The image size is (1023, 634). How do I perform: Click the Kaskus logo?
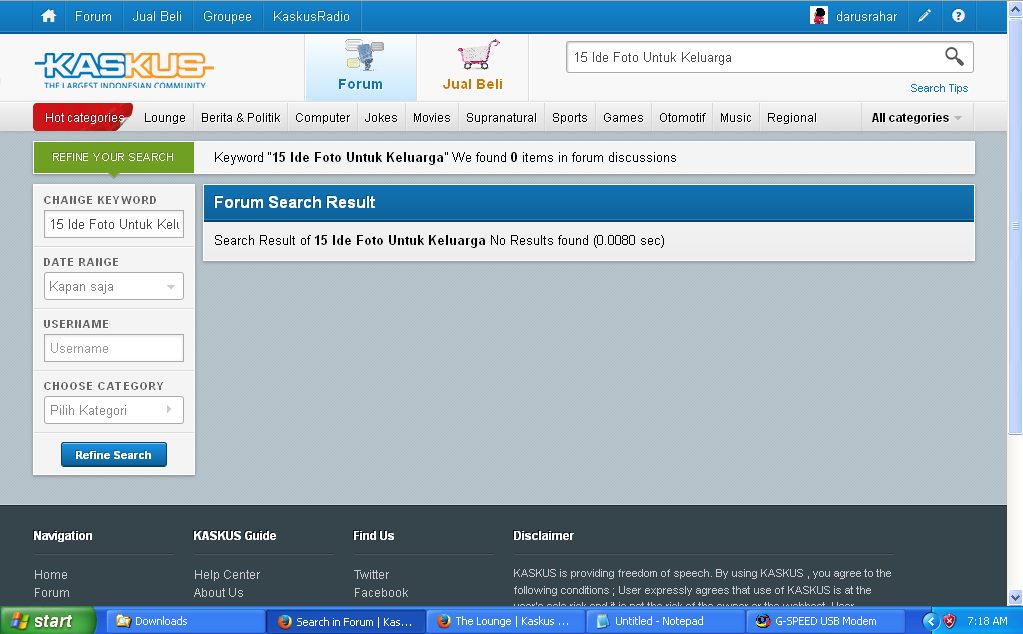click(124, 70)
